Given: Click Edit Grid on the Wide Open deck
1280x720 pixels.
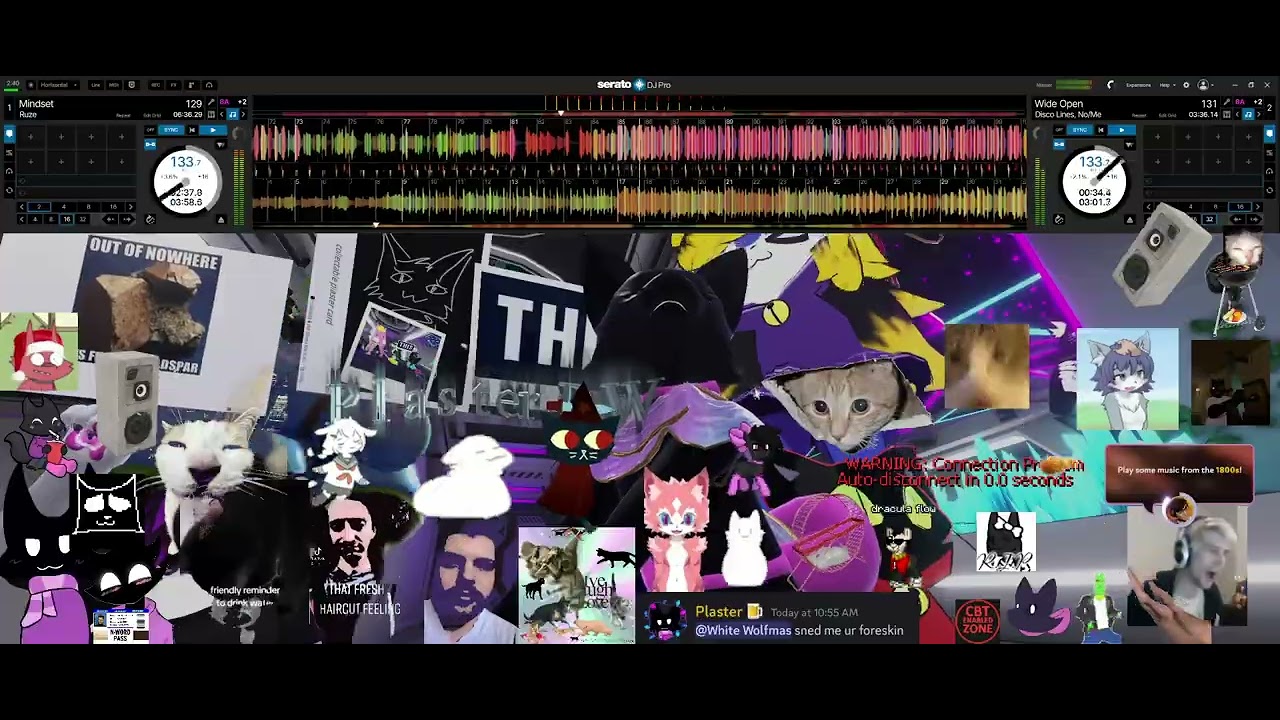Looking at the screenshot, I should pos(1168,115).
